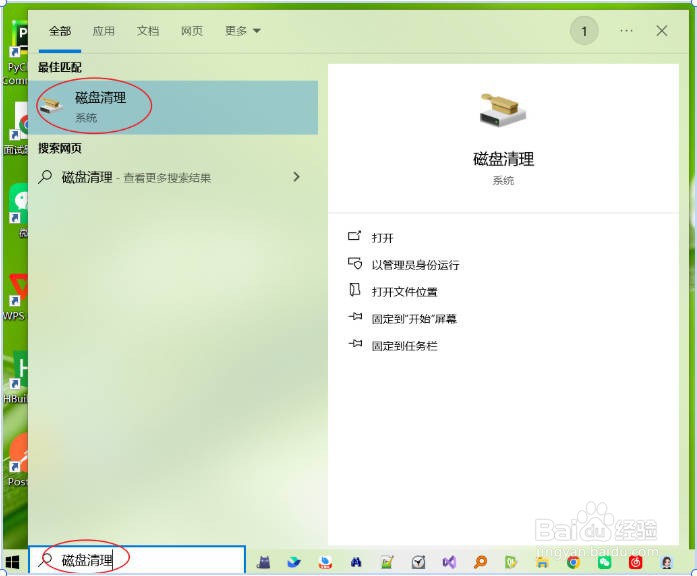697x576 pixels.
Task: Click the Disk Cleanup icon in best match
Action: point(51,105)
